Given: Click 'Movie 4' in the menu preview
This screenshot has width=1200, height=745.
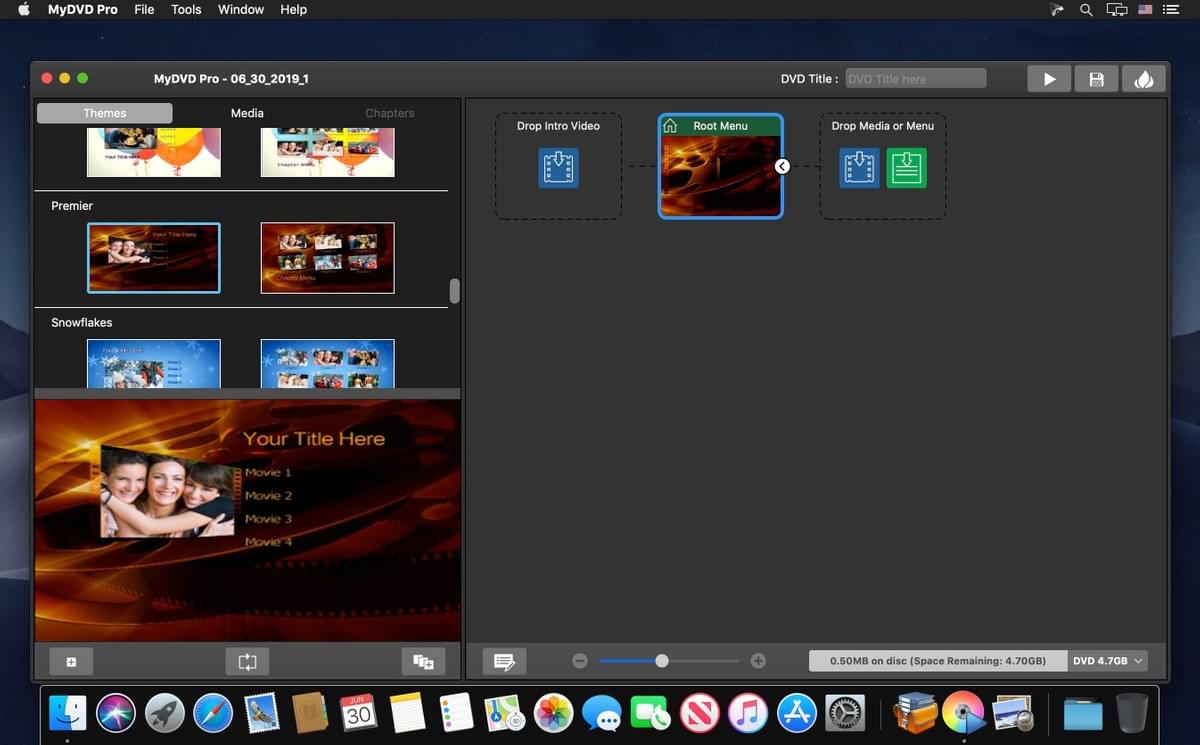Looking at the screenshot, I should tap(268, 542).
